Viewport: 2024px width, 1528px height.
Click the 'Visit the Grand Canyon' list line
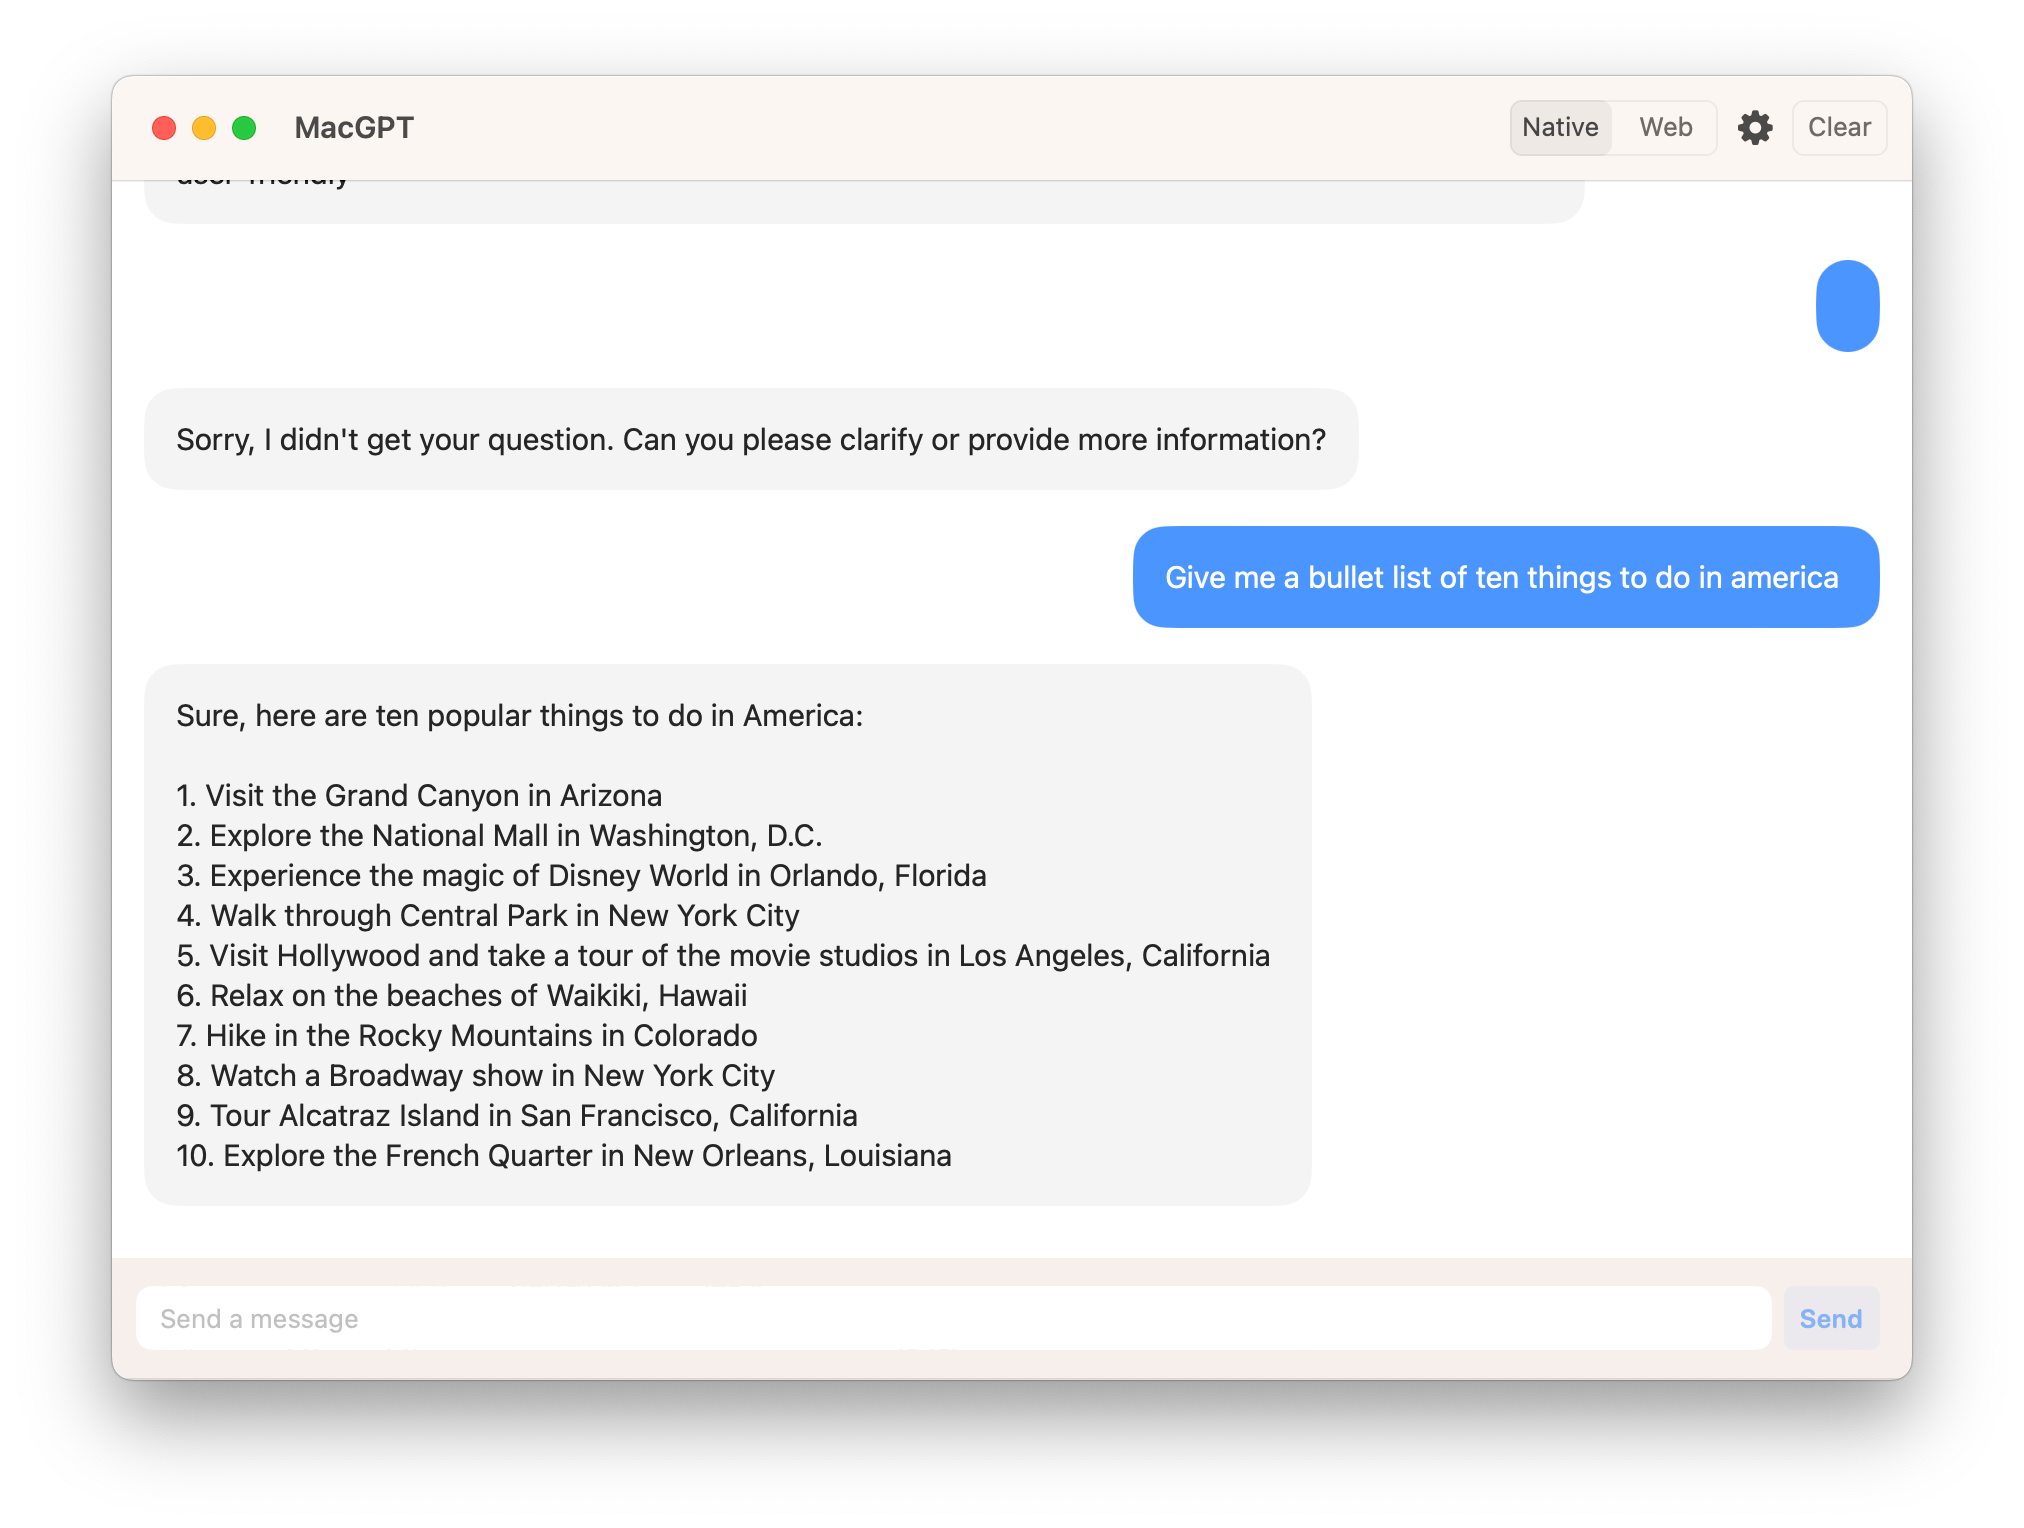(419, 796)
